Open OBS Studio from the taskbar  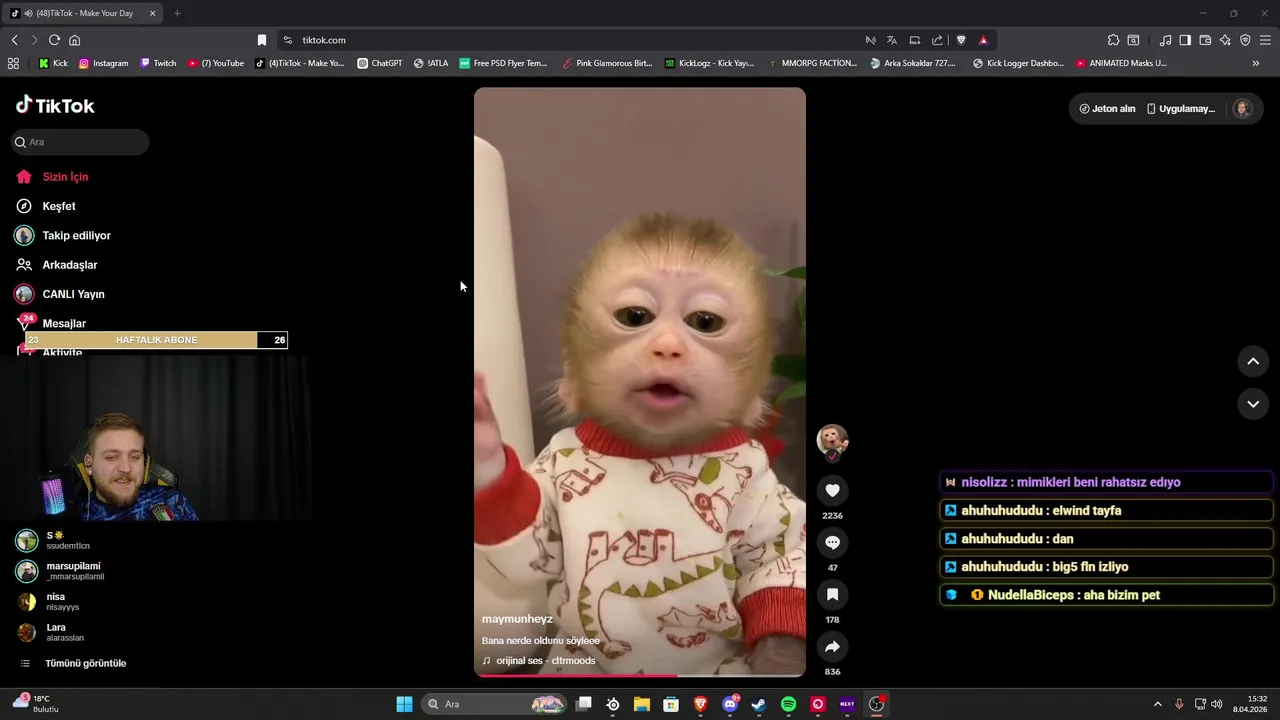(x=876, y=704)
